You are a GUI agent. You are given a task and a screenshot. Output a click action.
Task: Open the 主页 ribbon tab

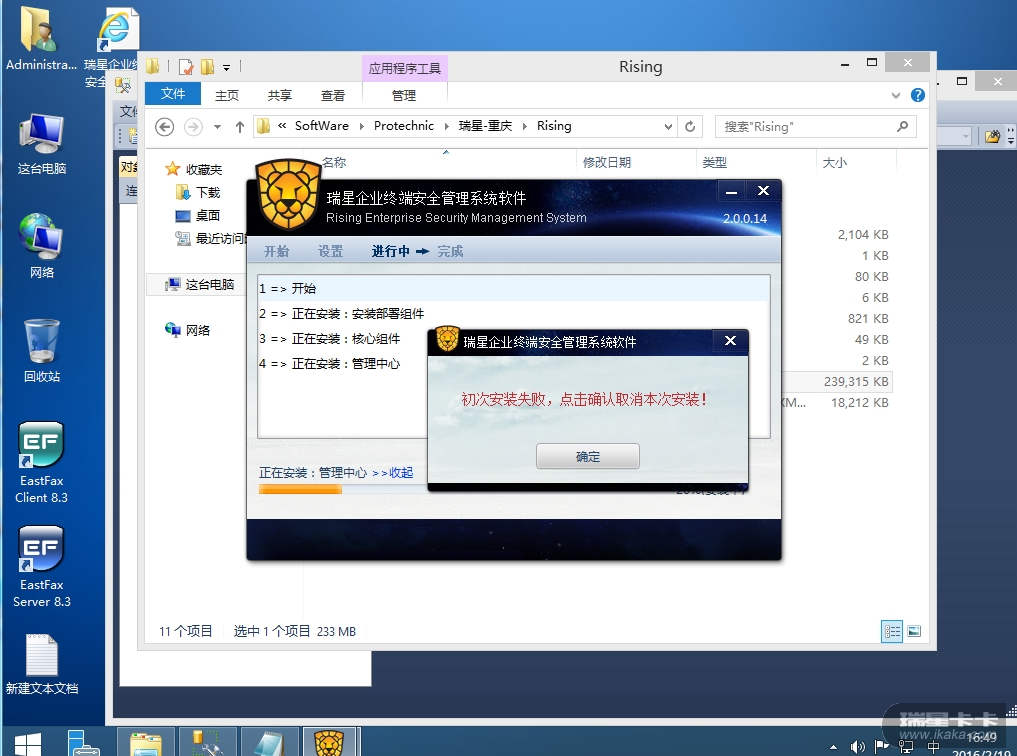click(226, 95)
